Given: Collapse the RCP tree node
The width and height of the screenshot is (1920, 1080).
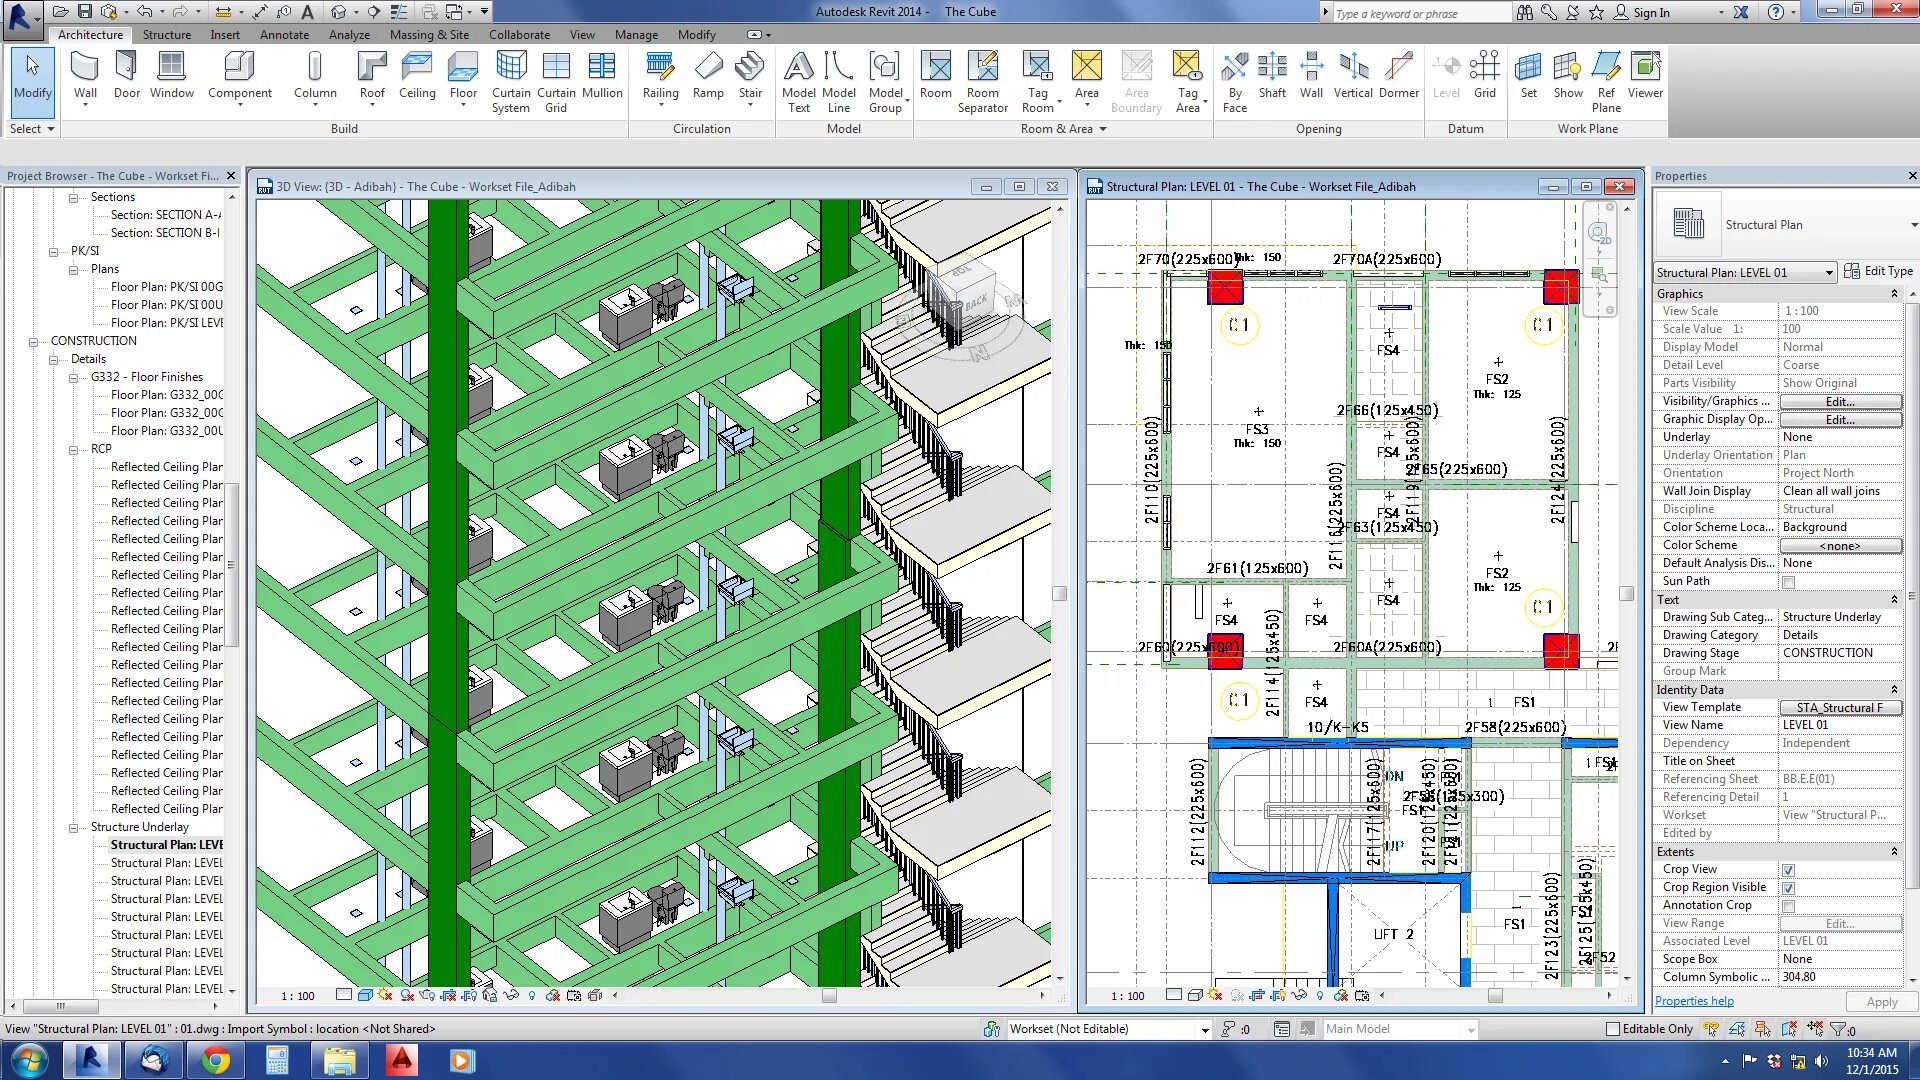Looking at the screenshot, I should point(73,450).
